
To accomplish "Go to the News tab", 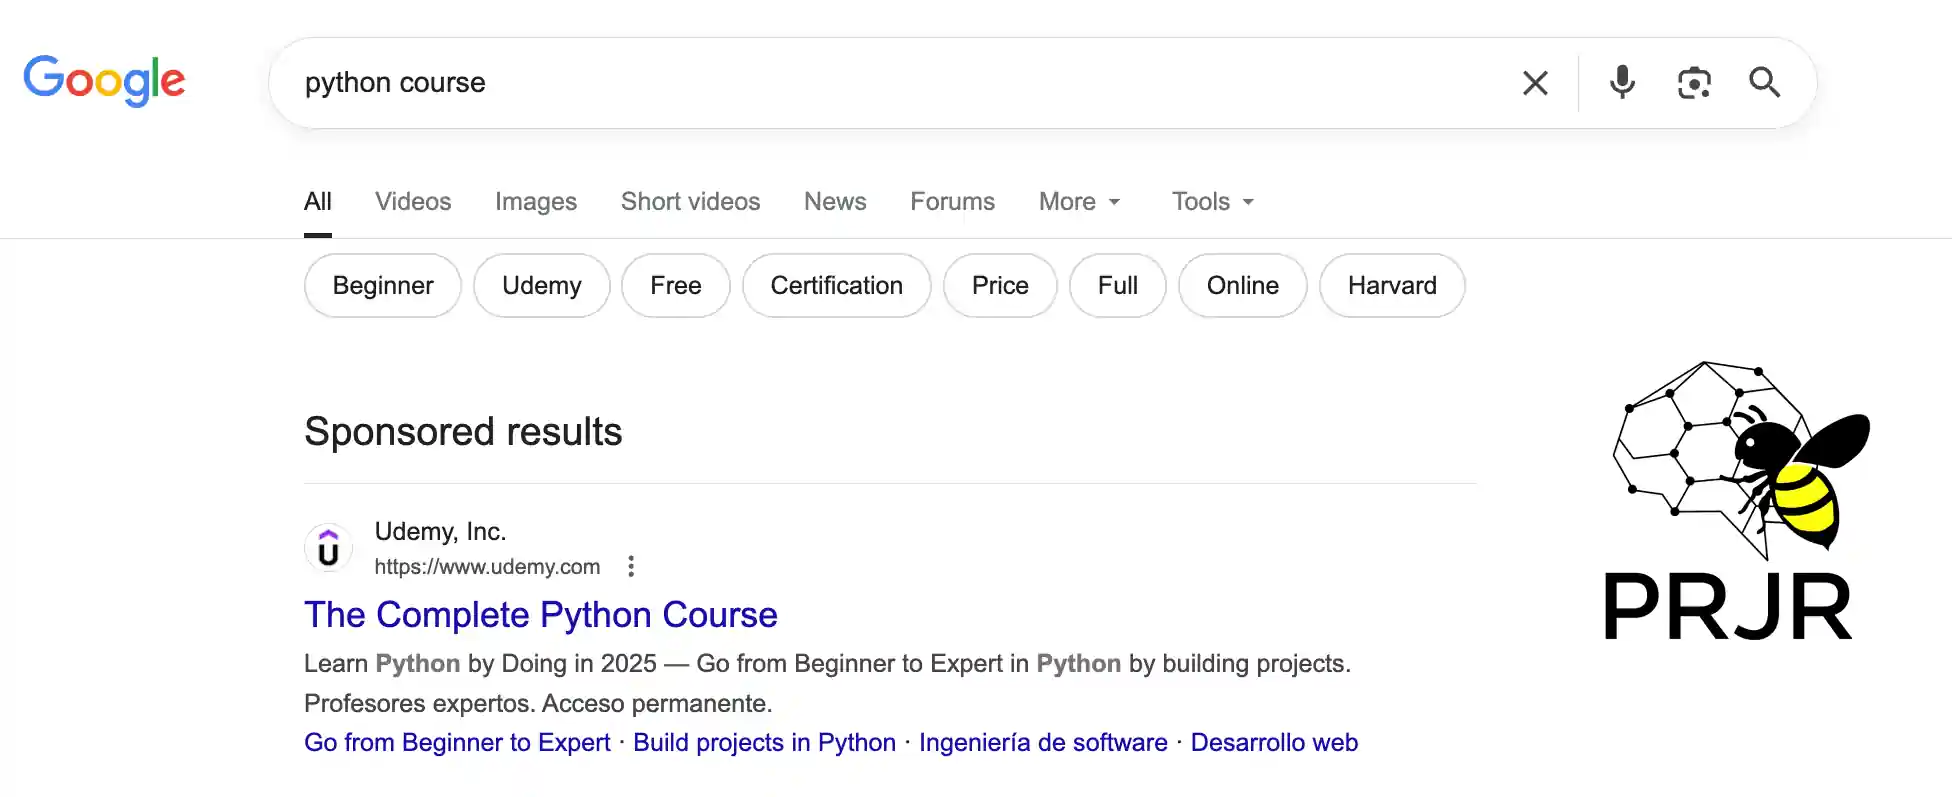I will click(835, 202).
